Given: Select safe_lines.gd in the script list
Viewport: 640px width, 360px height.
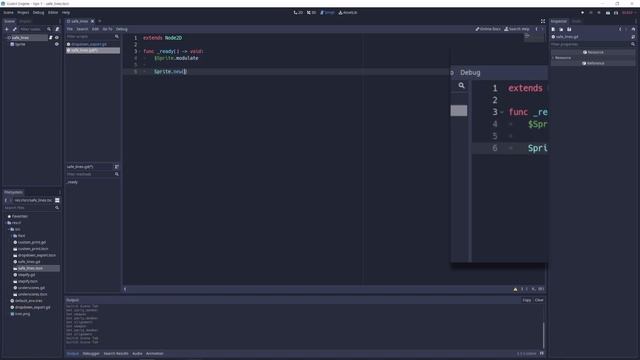Looking at the screenshot, I should pyautogui.click(x=93, y=51).
